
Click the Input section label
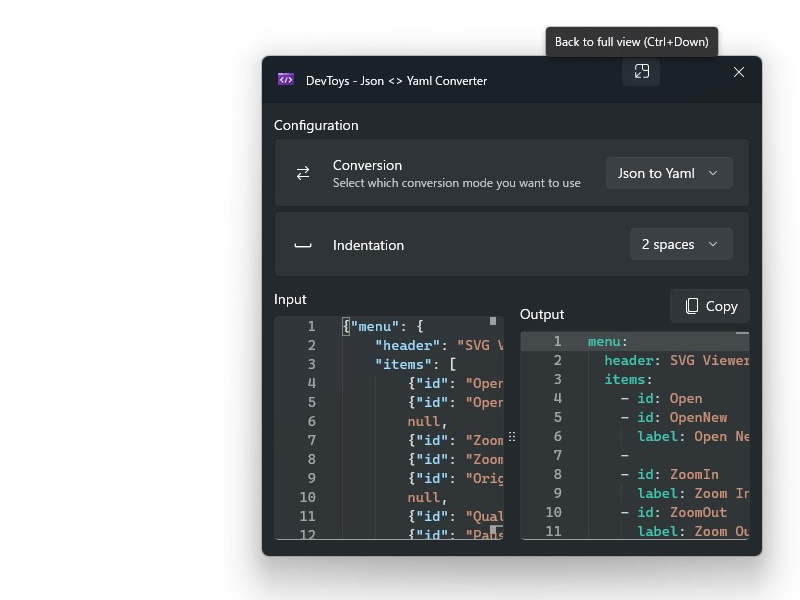tap(290, 299)
